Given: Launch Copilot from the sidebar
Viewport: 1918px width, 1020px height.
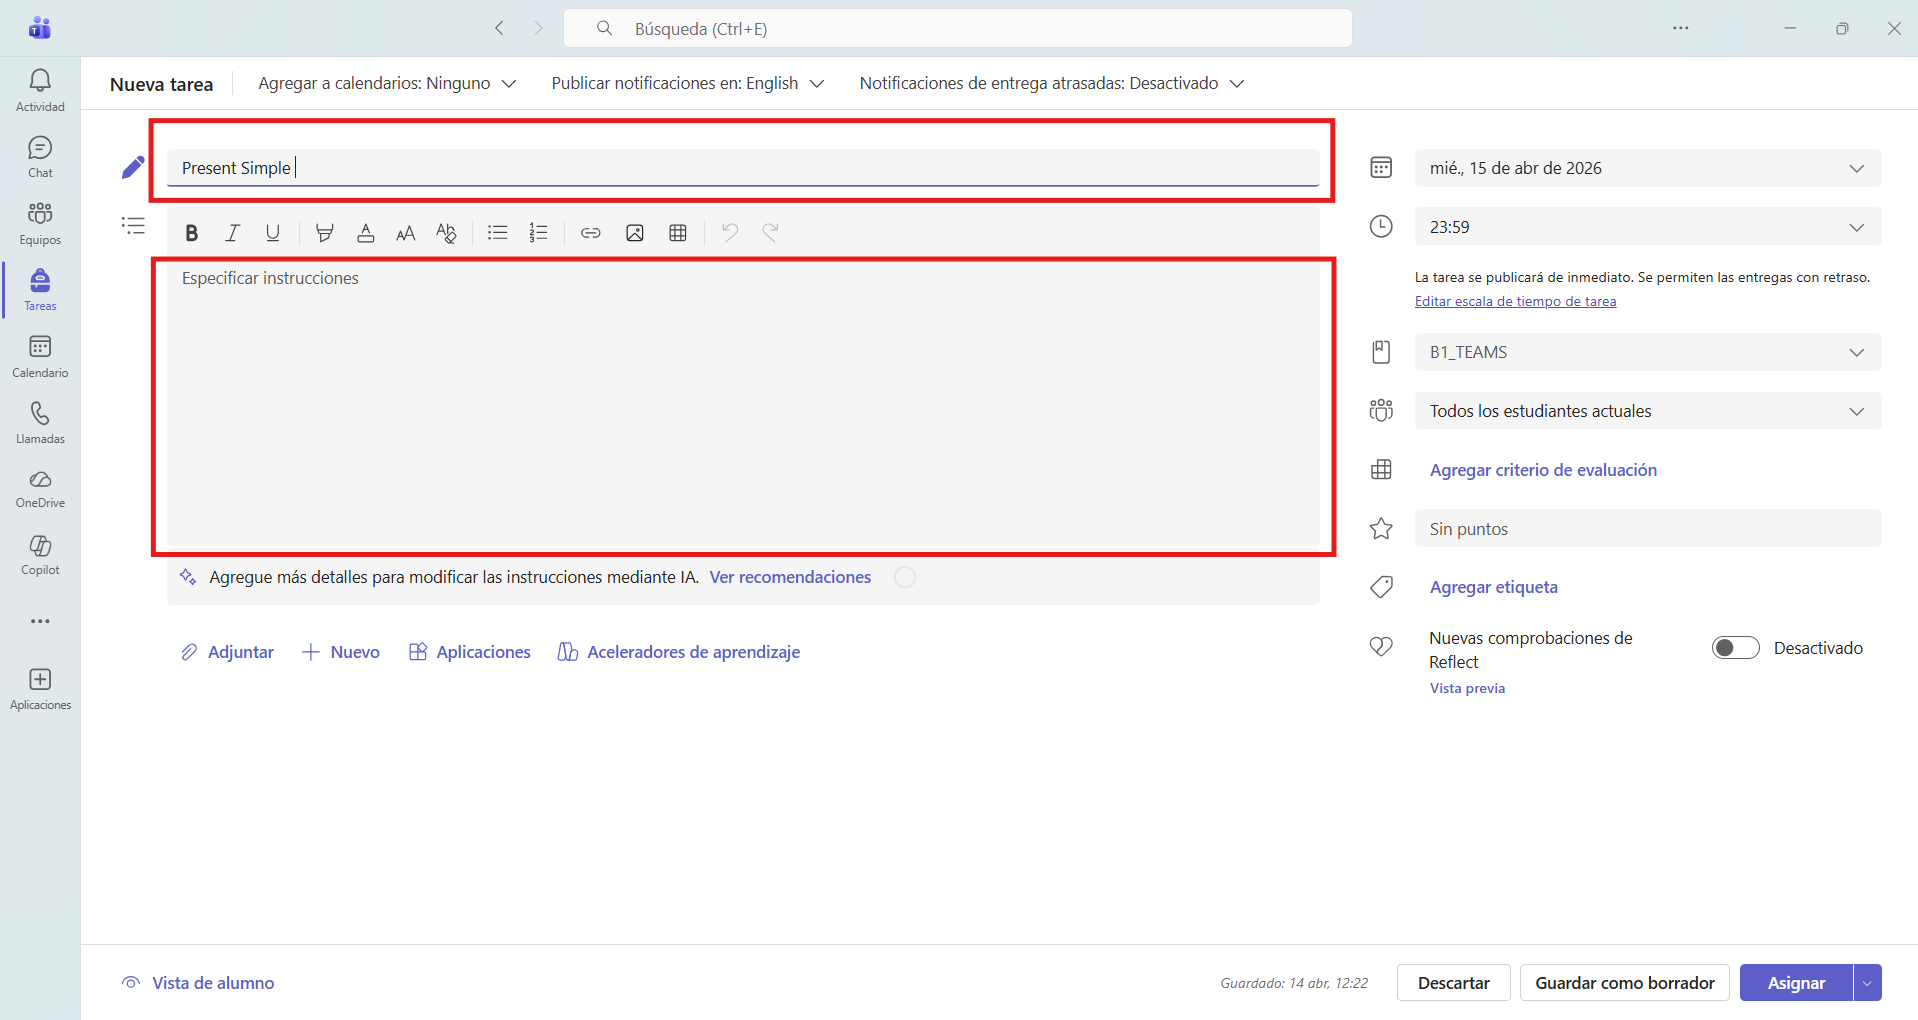Looking at the screenshot, I should coord(40,554).
